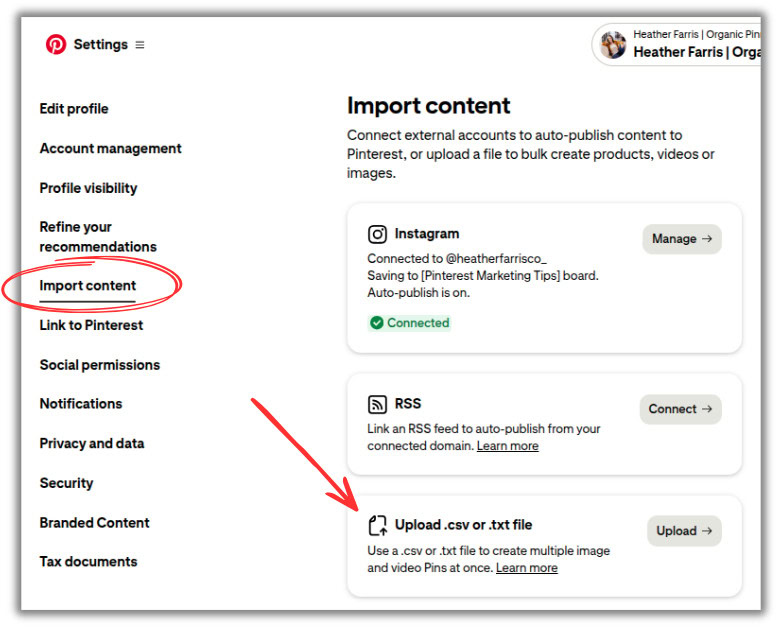Go to Social permissions
Image resolution: width=782 pixels, height=627 pixels.
(x=100, y=365)
